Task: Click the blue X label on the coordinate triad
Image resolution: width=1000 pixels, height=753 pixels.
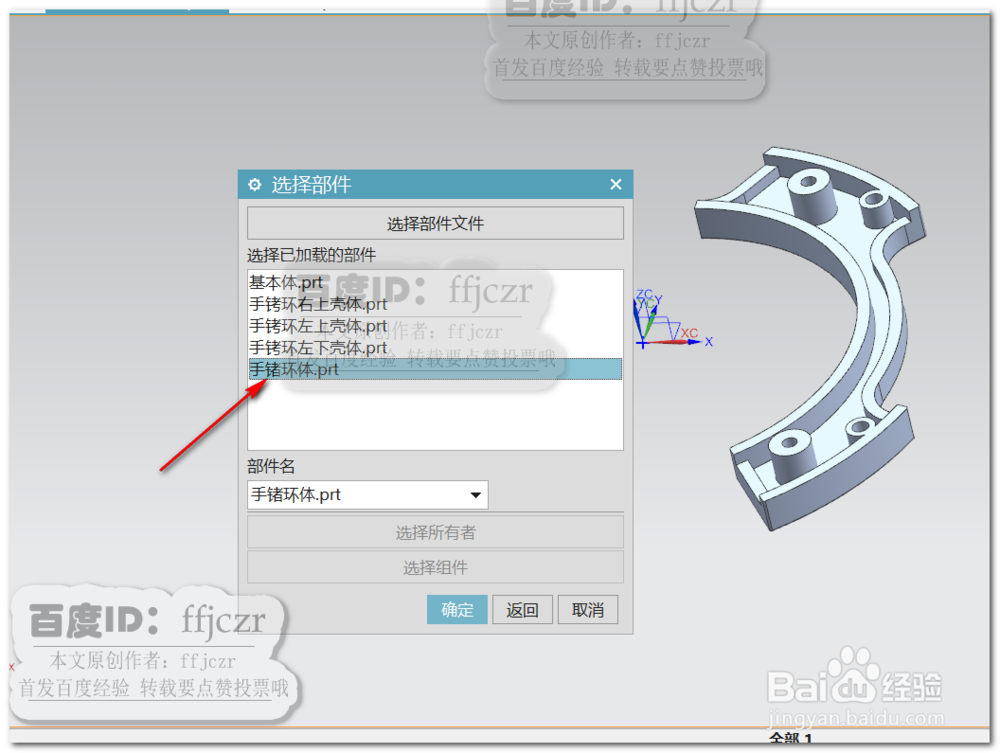Action: click(707, 341)
